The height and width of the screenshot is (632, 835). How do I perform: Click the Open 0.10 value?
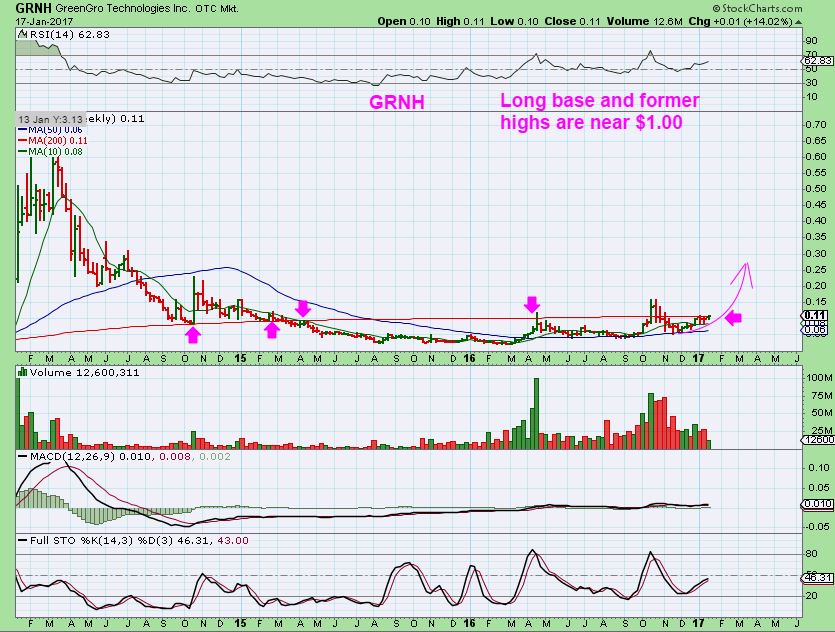click(x=404, y=21)
